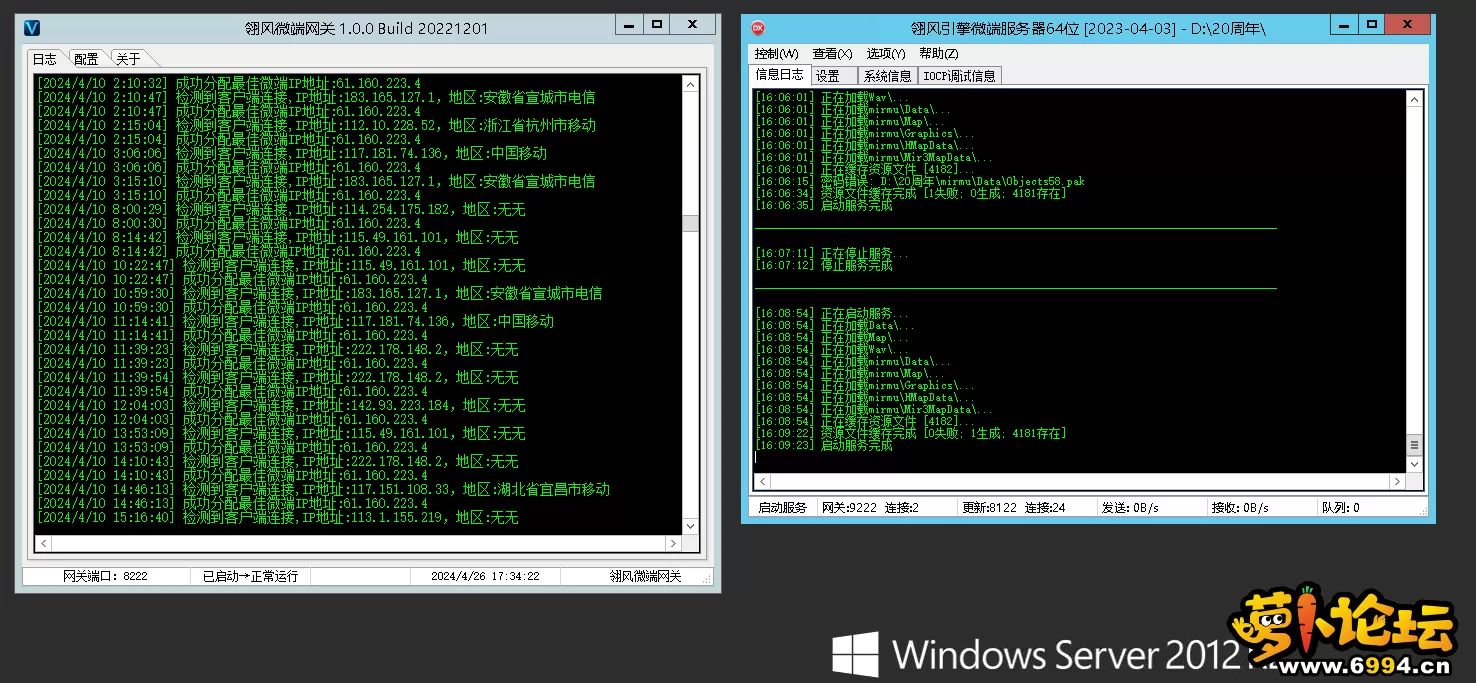Click log line with IP 142.93.223.184
Image resolution: width=1476 pixels, height=683 pixels.
pos(281,406)
